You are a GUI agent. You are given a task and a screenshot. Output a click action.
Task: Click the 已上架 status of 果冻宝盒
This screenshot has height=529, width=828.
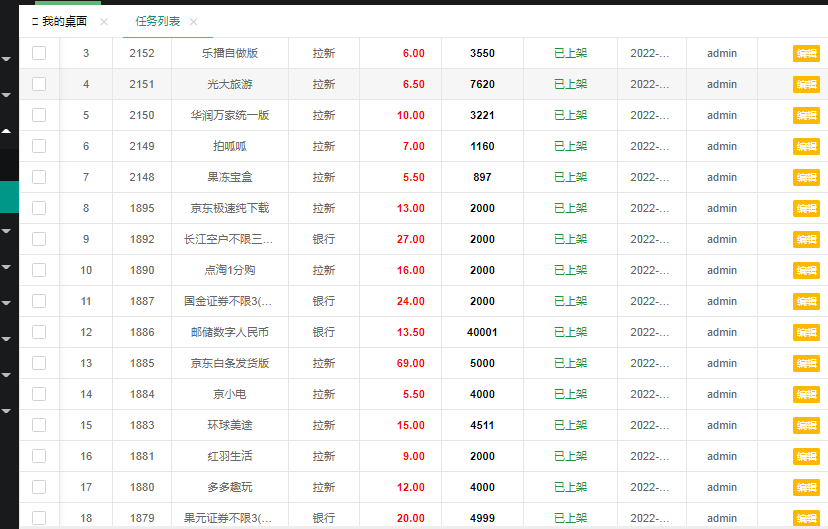[570, 177]
